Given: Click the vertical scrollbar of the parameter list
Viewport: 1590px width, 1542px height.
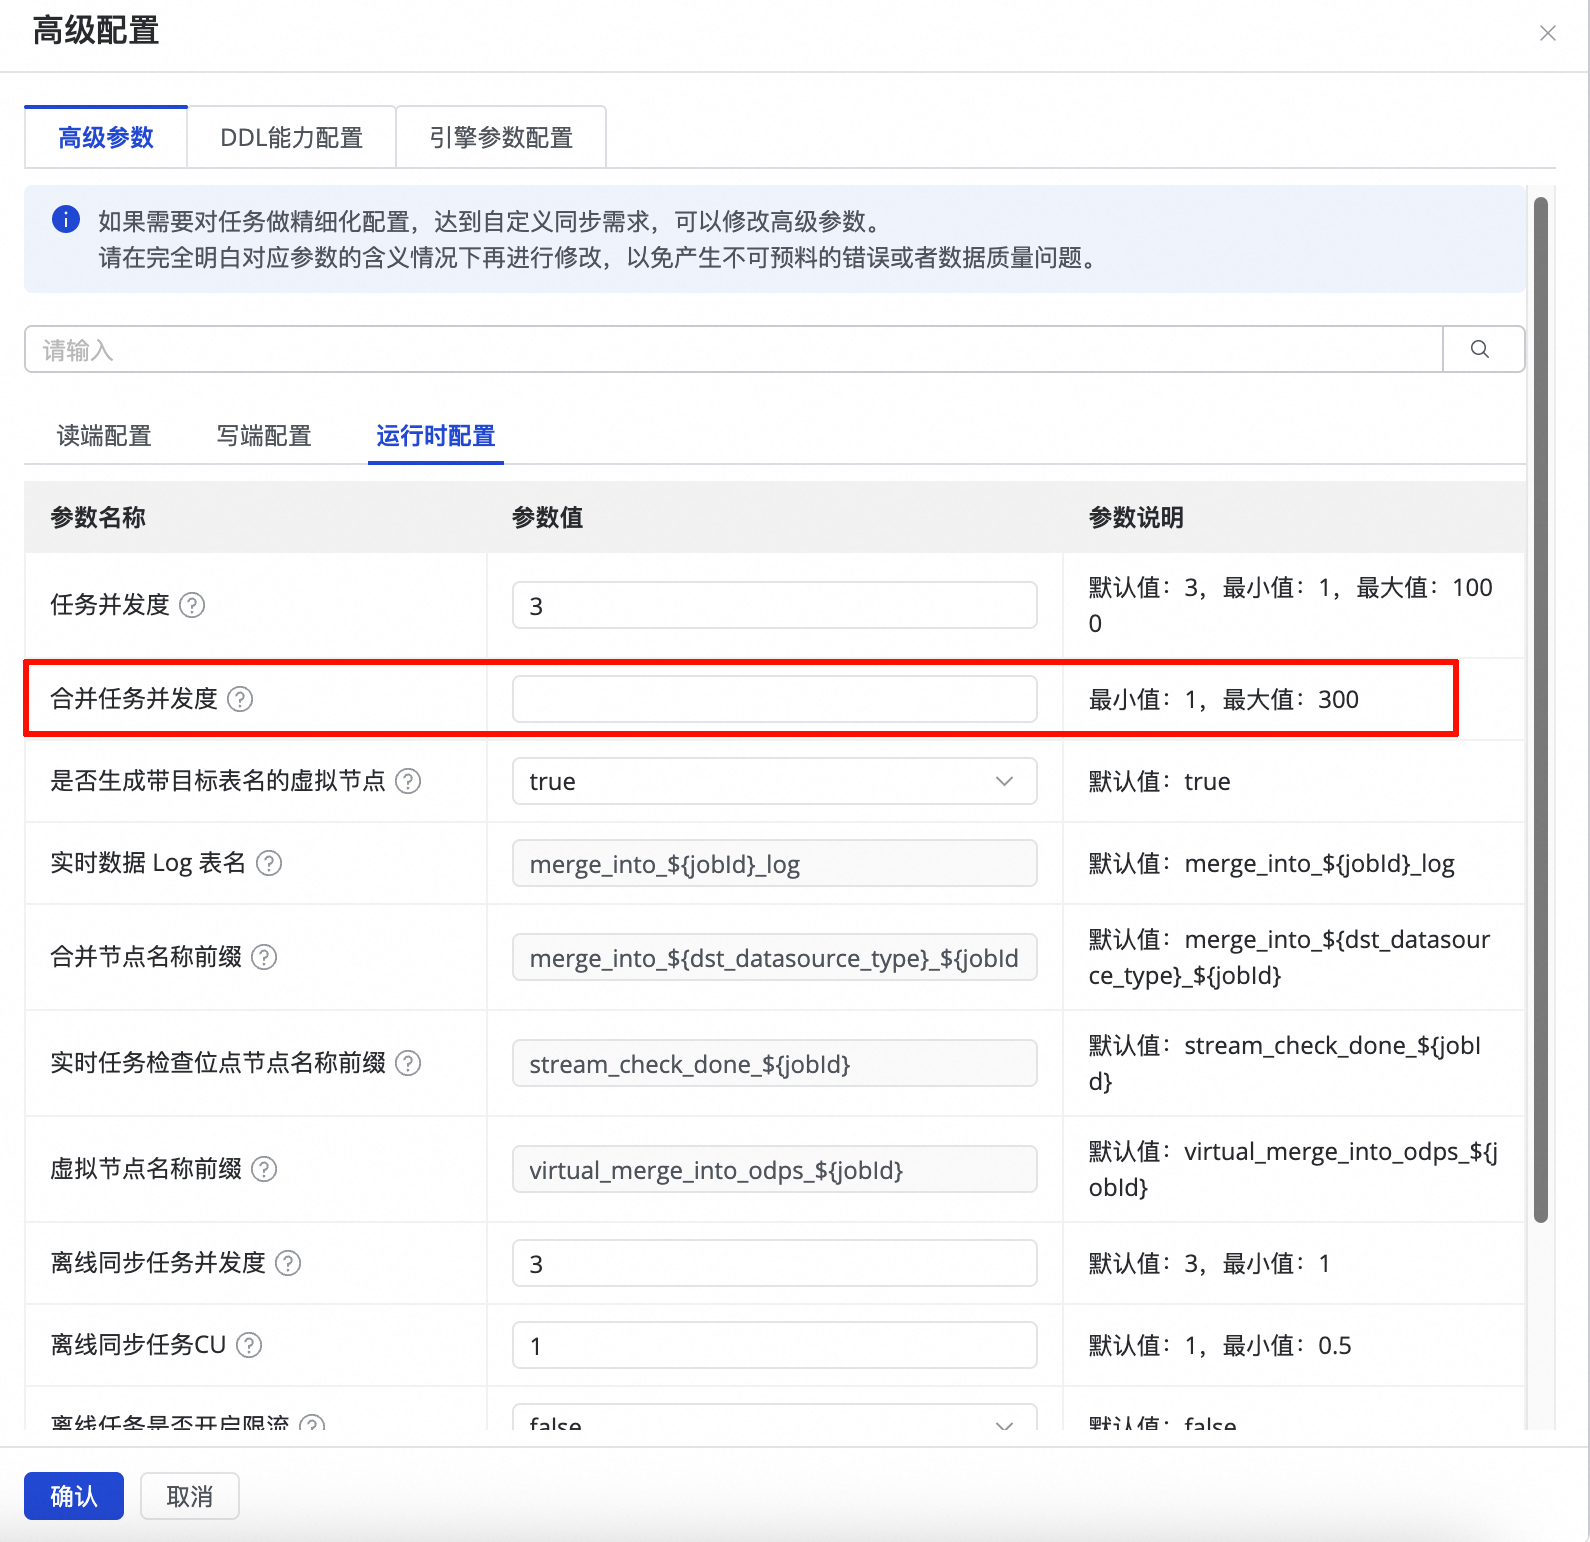Looking at the screenshot, I should [1541, 709].
